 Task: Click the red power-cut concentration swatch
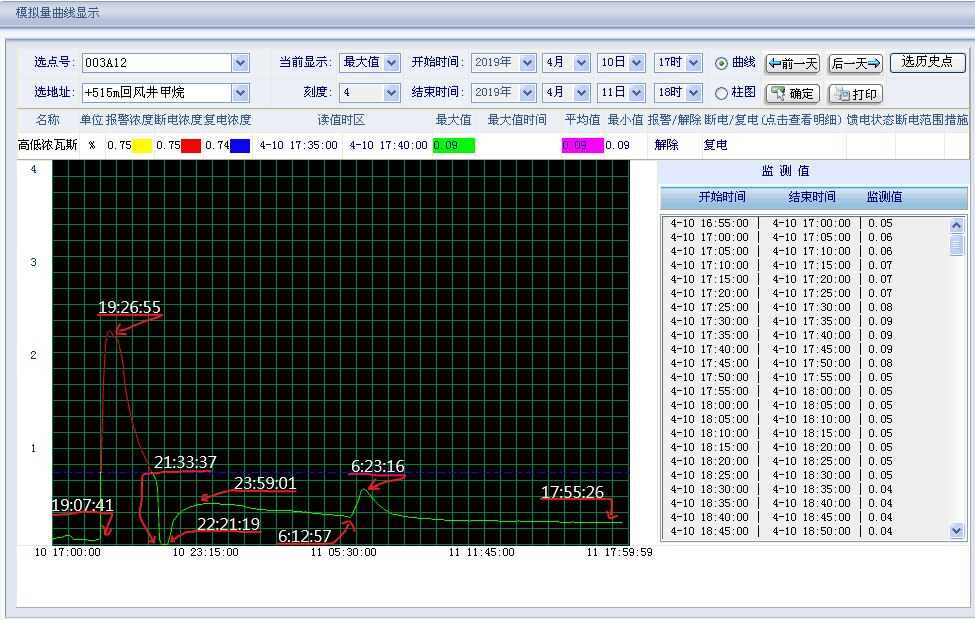(190, 145)
